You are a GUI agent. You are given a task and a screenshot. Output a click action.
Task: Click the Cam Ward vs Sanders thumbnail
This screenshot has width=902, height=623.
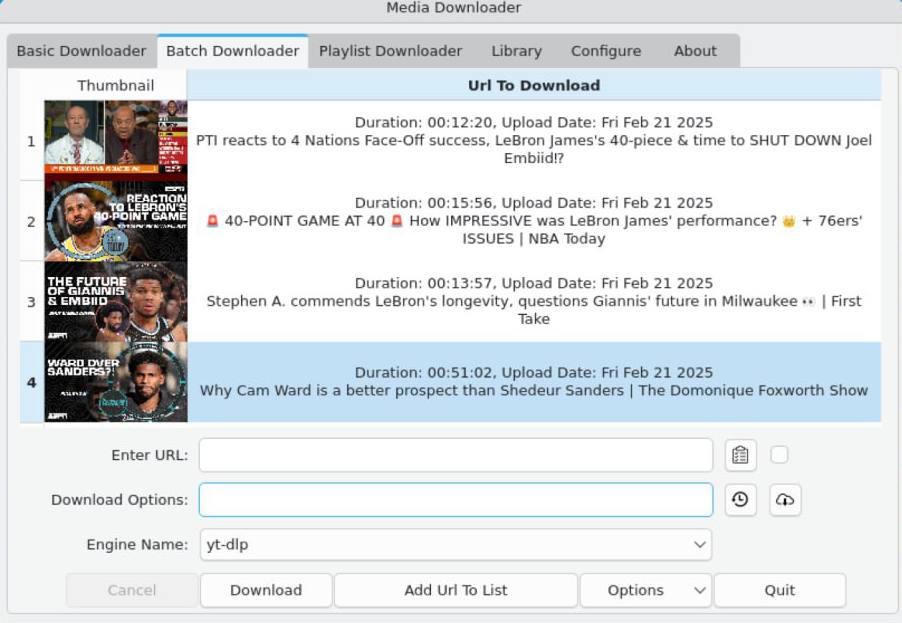coord(115,382)
